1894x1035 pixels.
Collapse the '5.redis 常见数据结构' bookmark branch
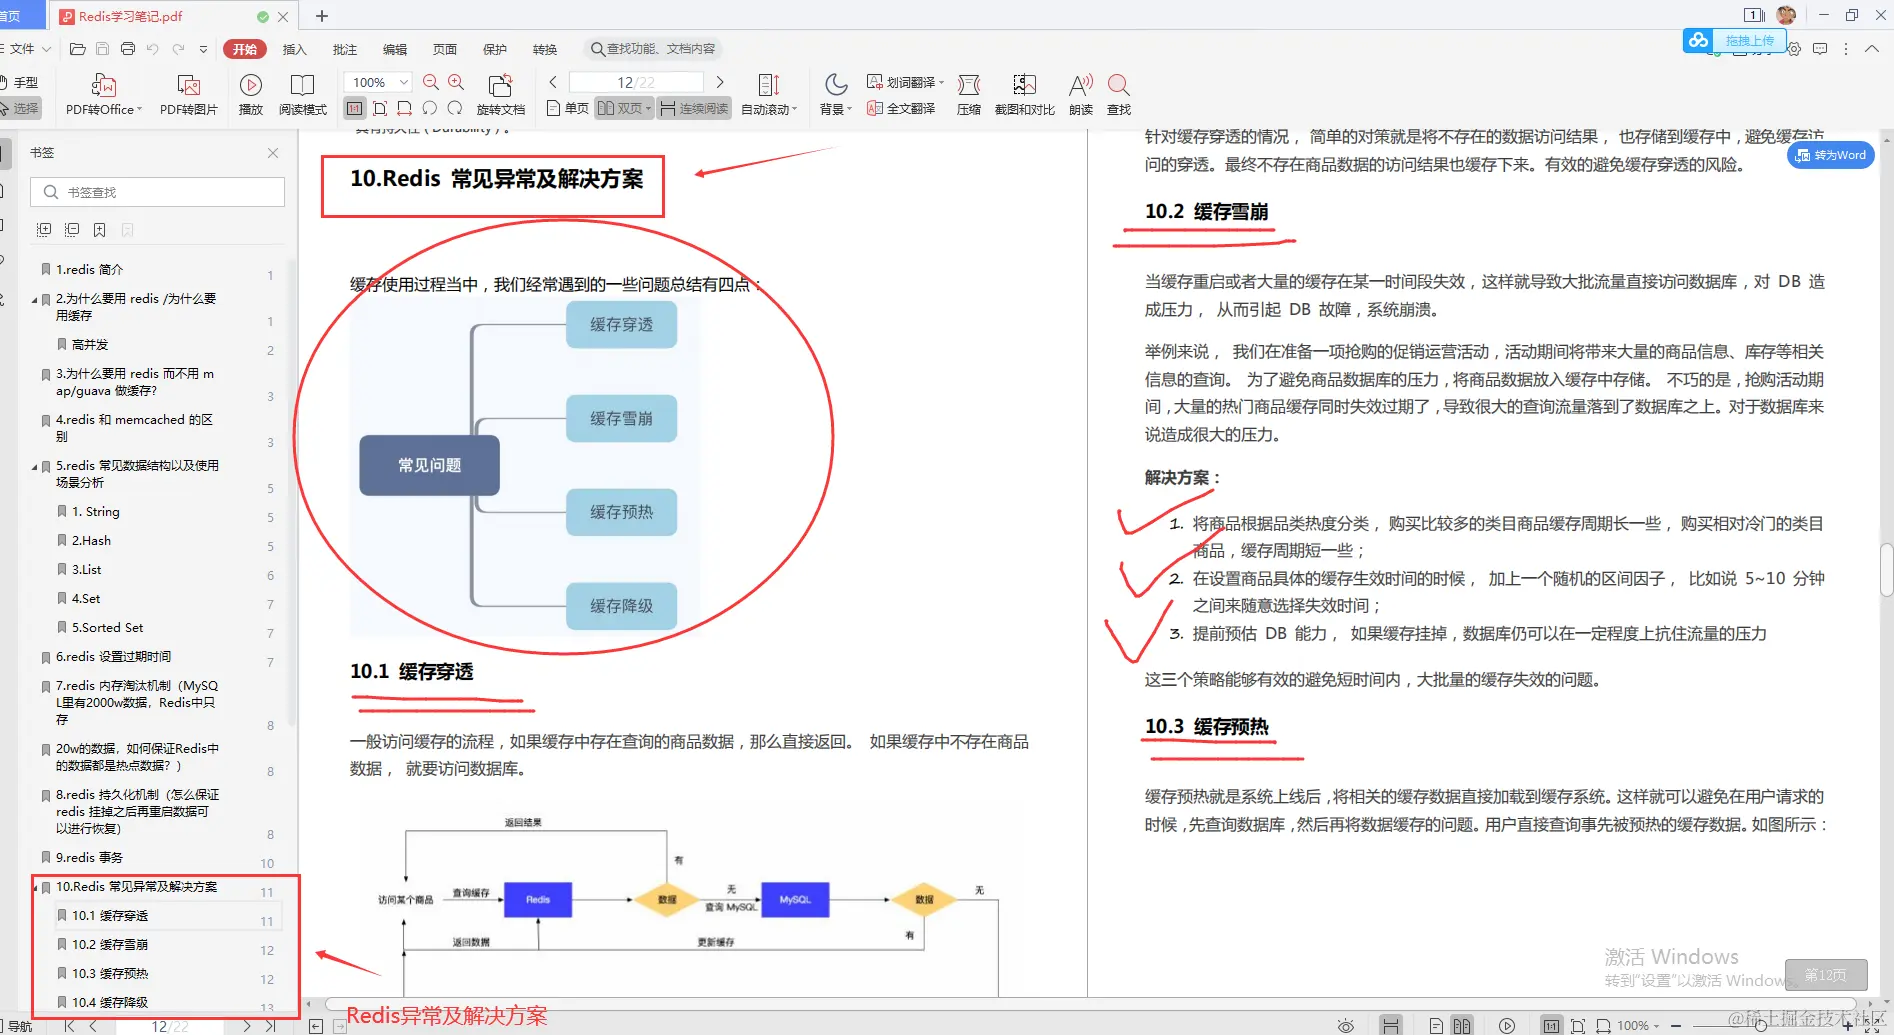pos(33,465)
